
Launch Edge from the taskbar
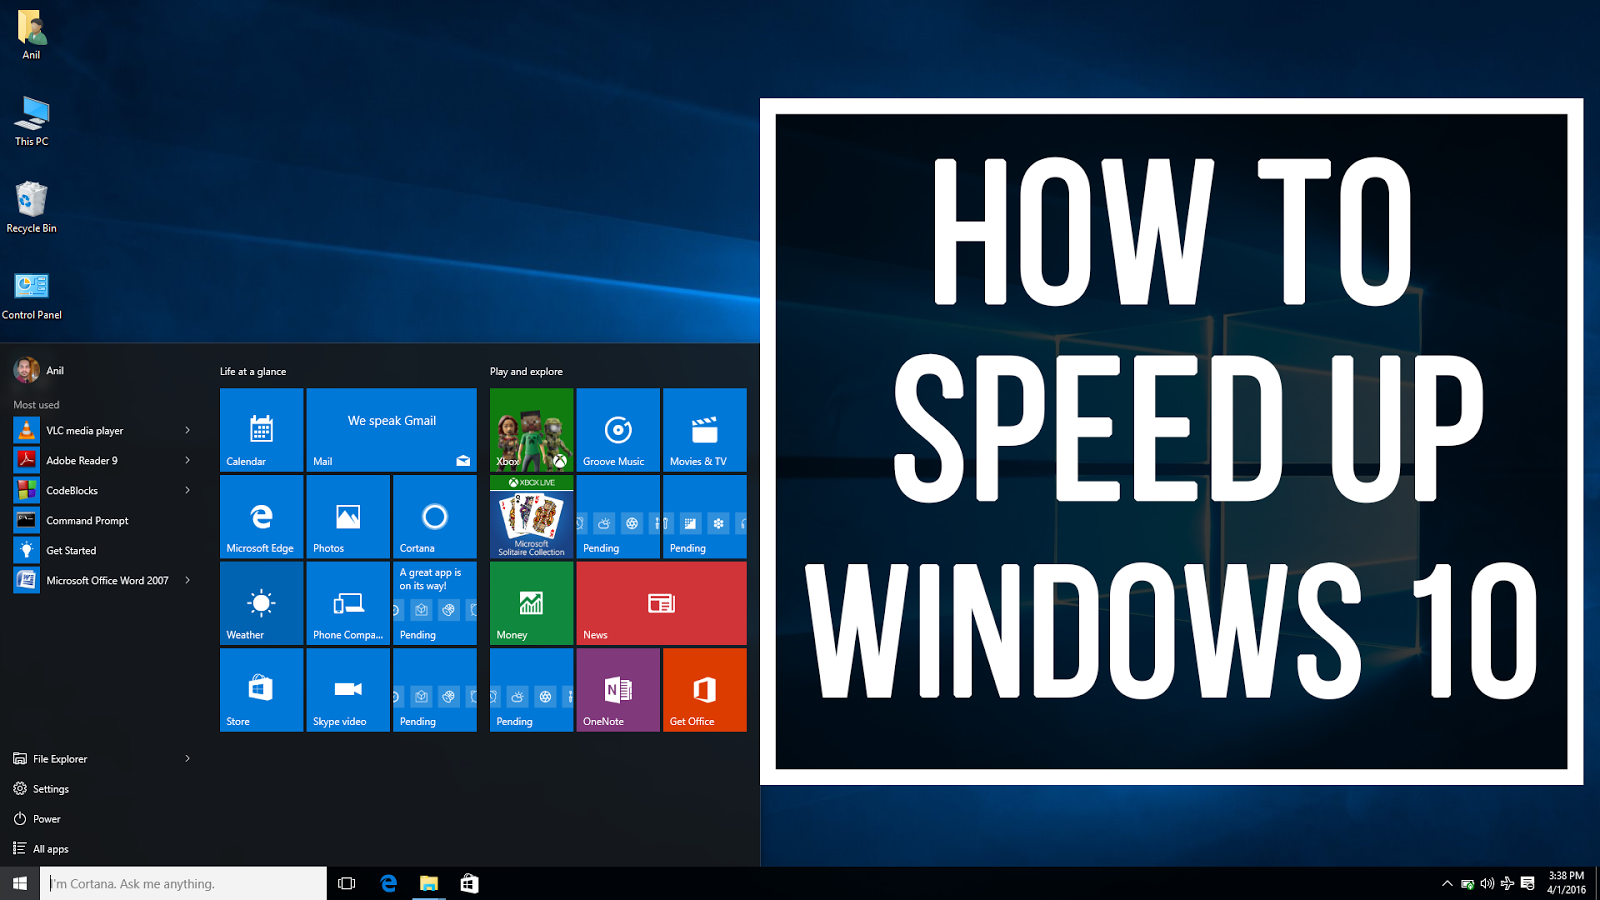coord(388,883)
